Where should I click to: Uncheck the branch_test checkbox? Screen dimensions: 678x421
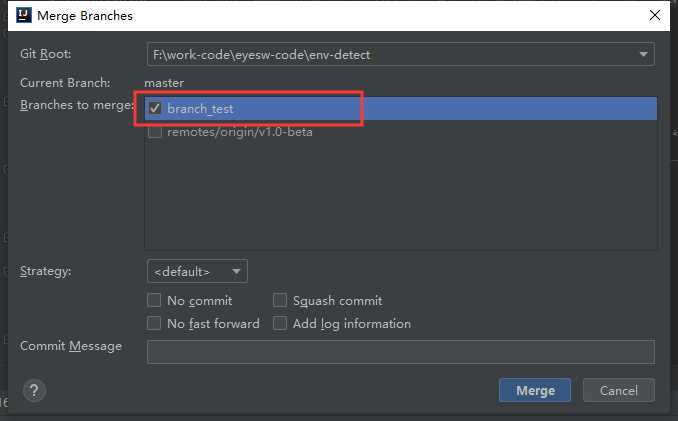[155, 108]
